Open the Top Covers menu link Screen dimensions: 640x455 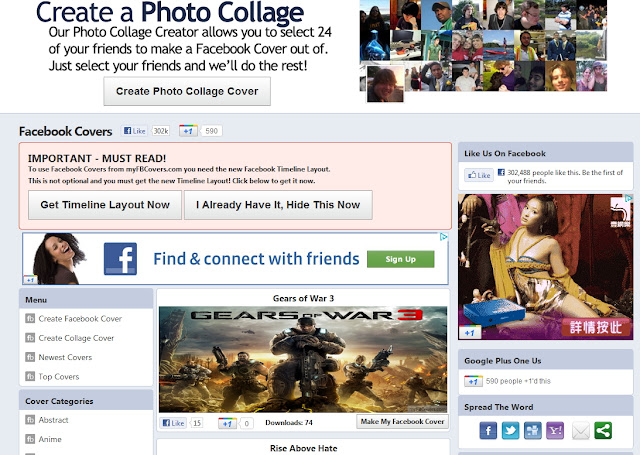(59, 376)
